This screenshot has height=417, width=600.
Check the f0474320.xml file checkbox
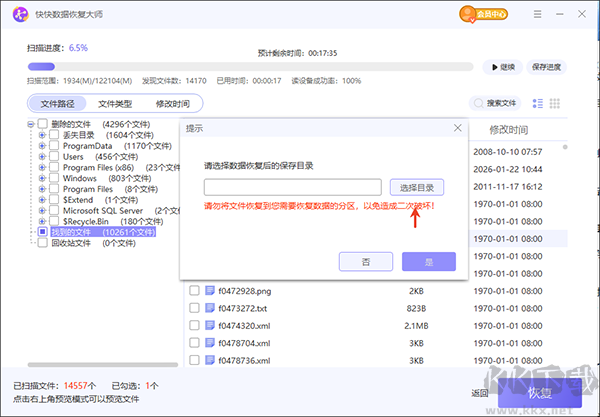click(194, 326)
